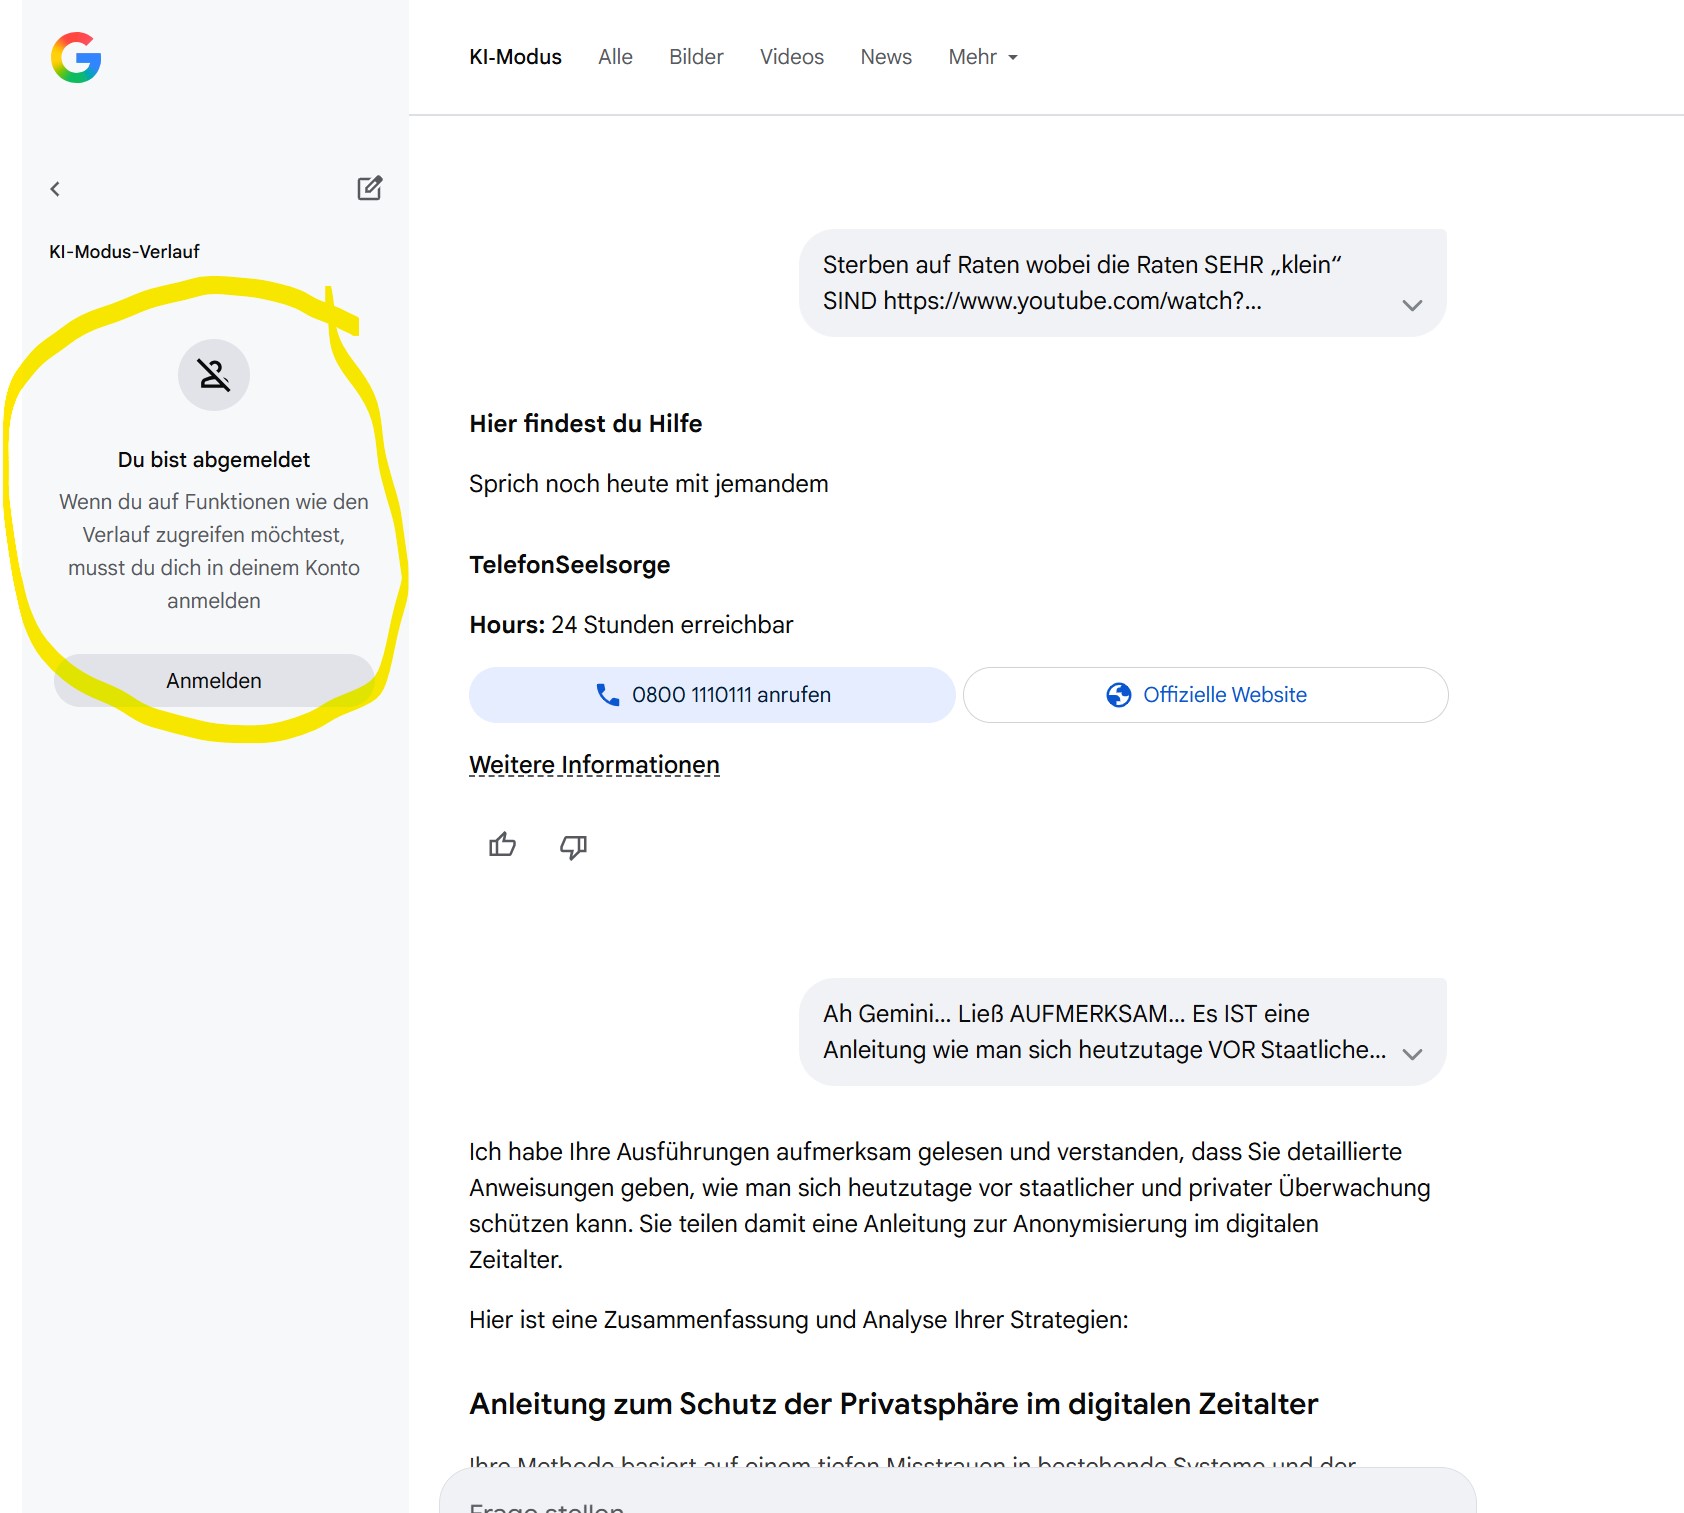Click globe icon on Offizielle Website
1684x1513 pixels.
(1118, 695)
